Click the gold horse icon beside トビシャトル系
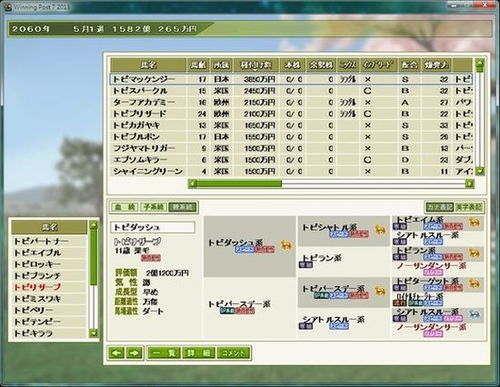Screen dimensions: 500x387 click(x=379, y=230)
